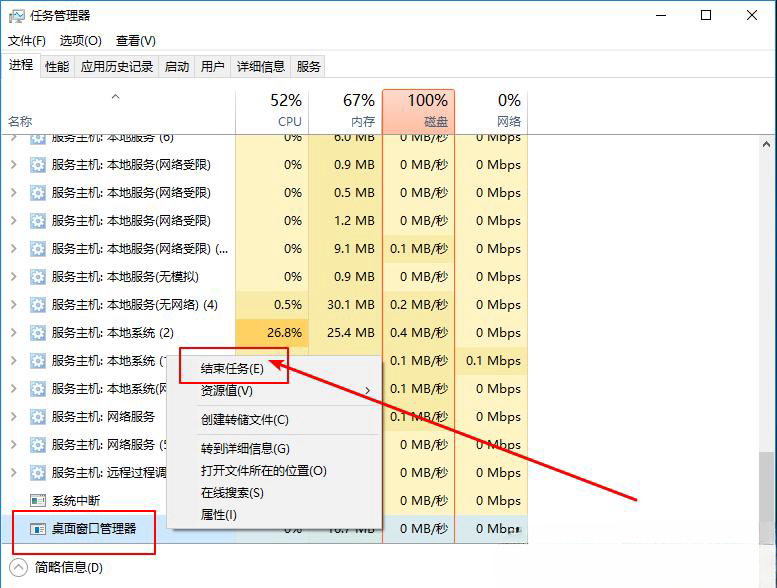Click gear icon of 服务主机: 远程过程调用 row
The image size is (777, 588).
pos(38,473)
